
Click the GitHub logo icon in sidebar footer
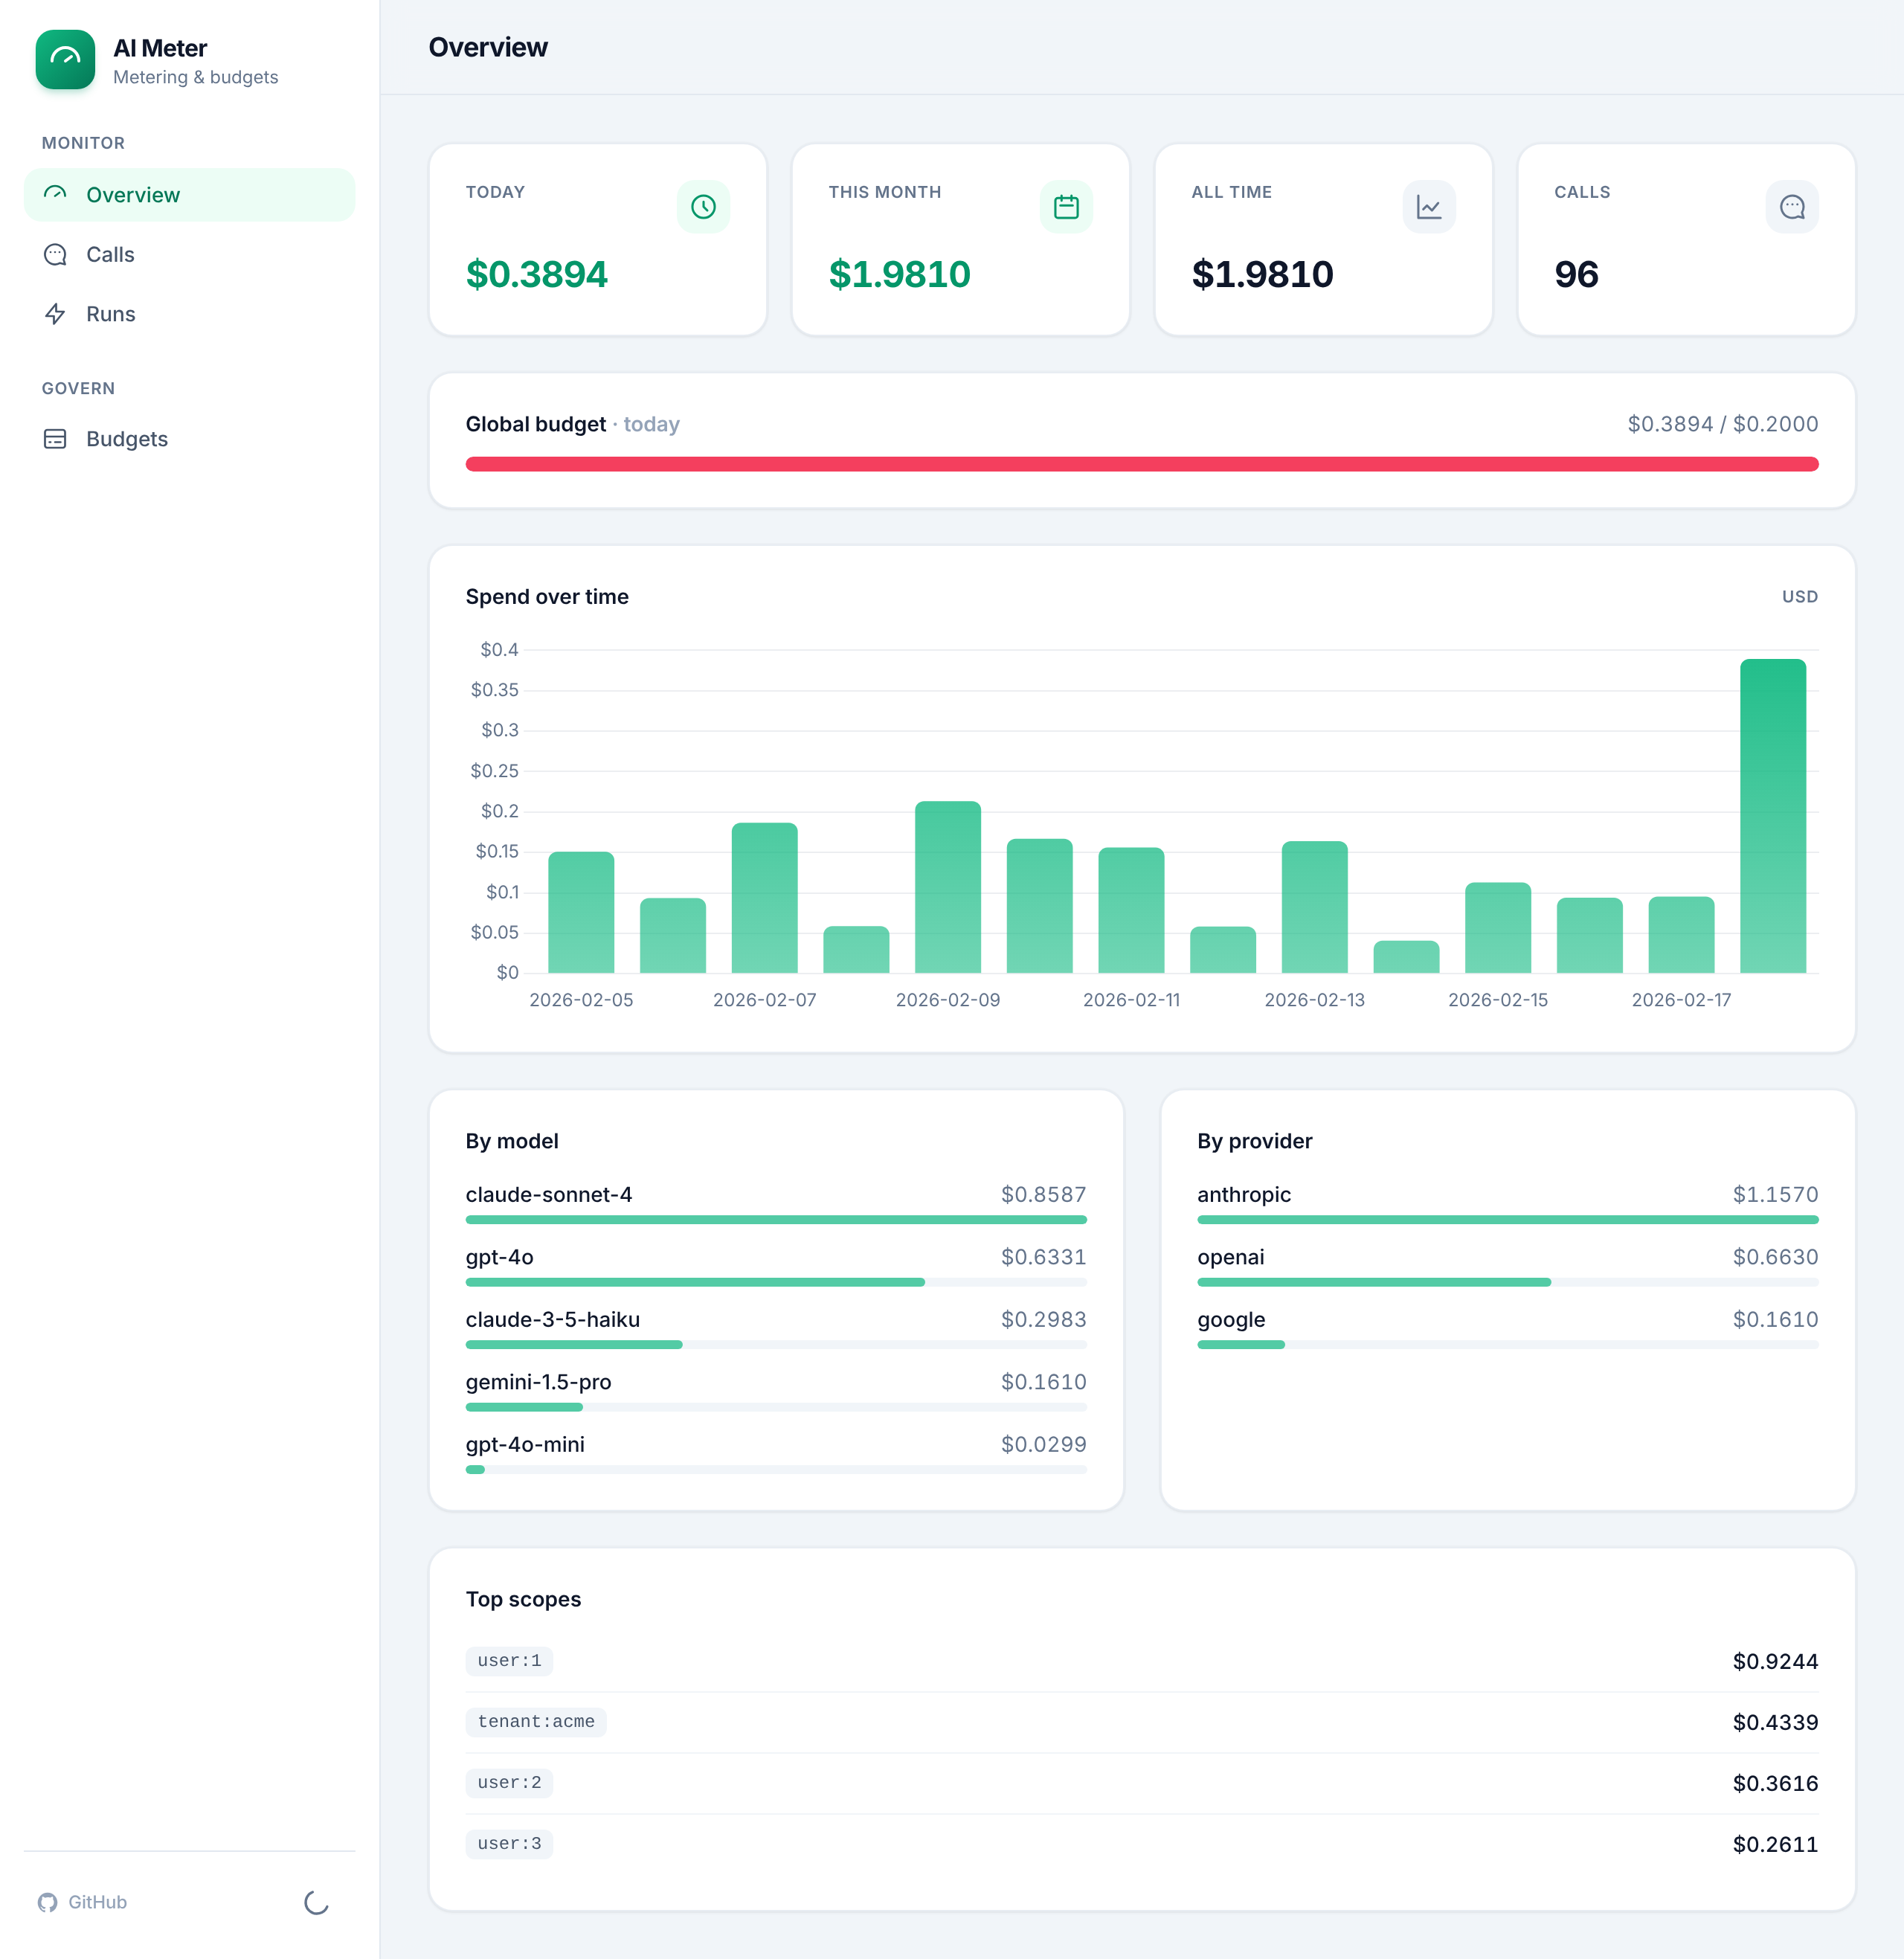tap(48, 1902)
